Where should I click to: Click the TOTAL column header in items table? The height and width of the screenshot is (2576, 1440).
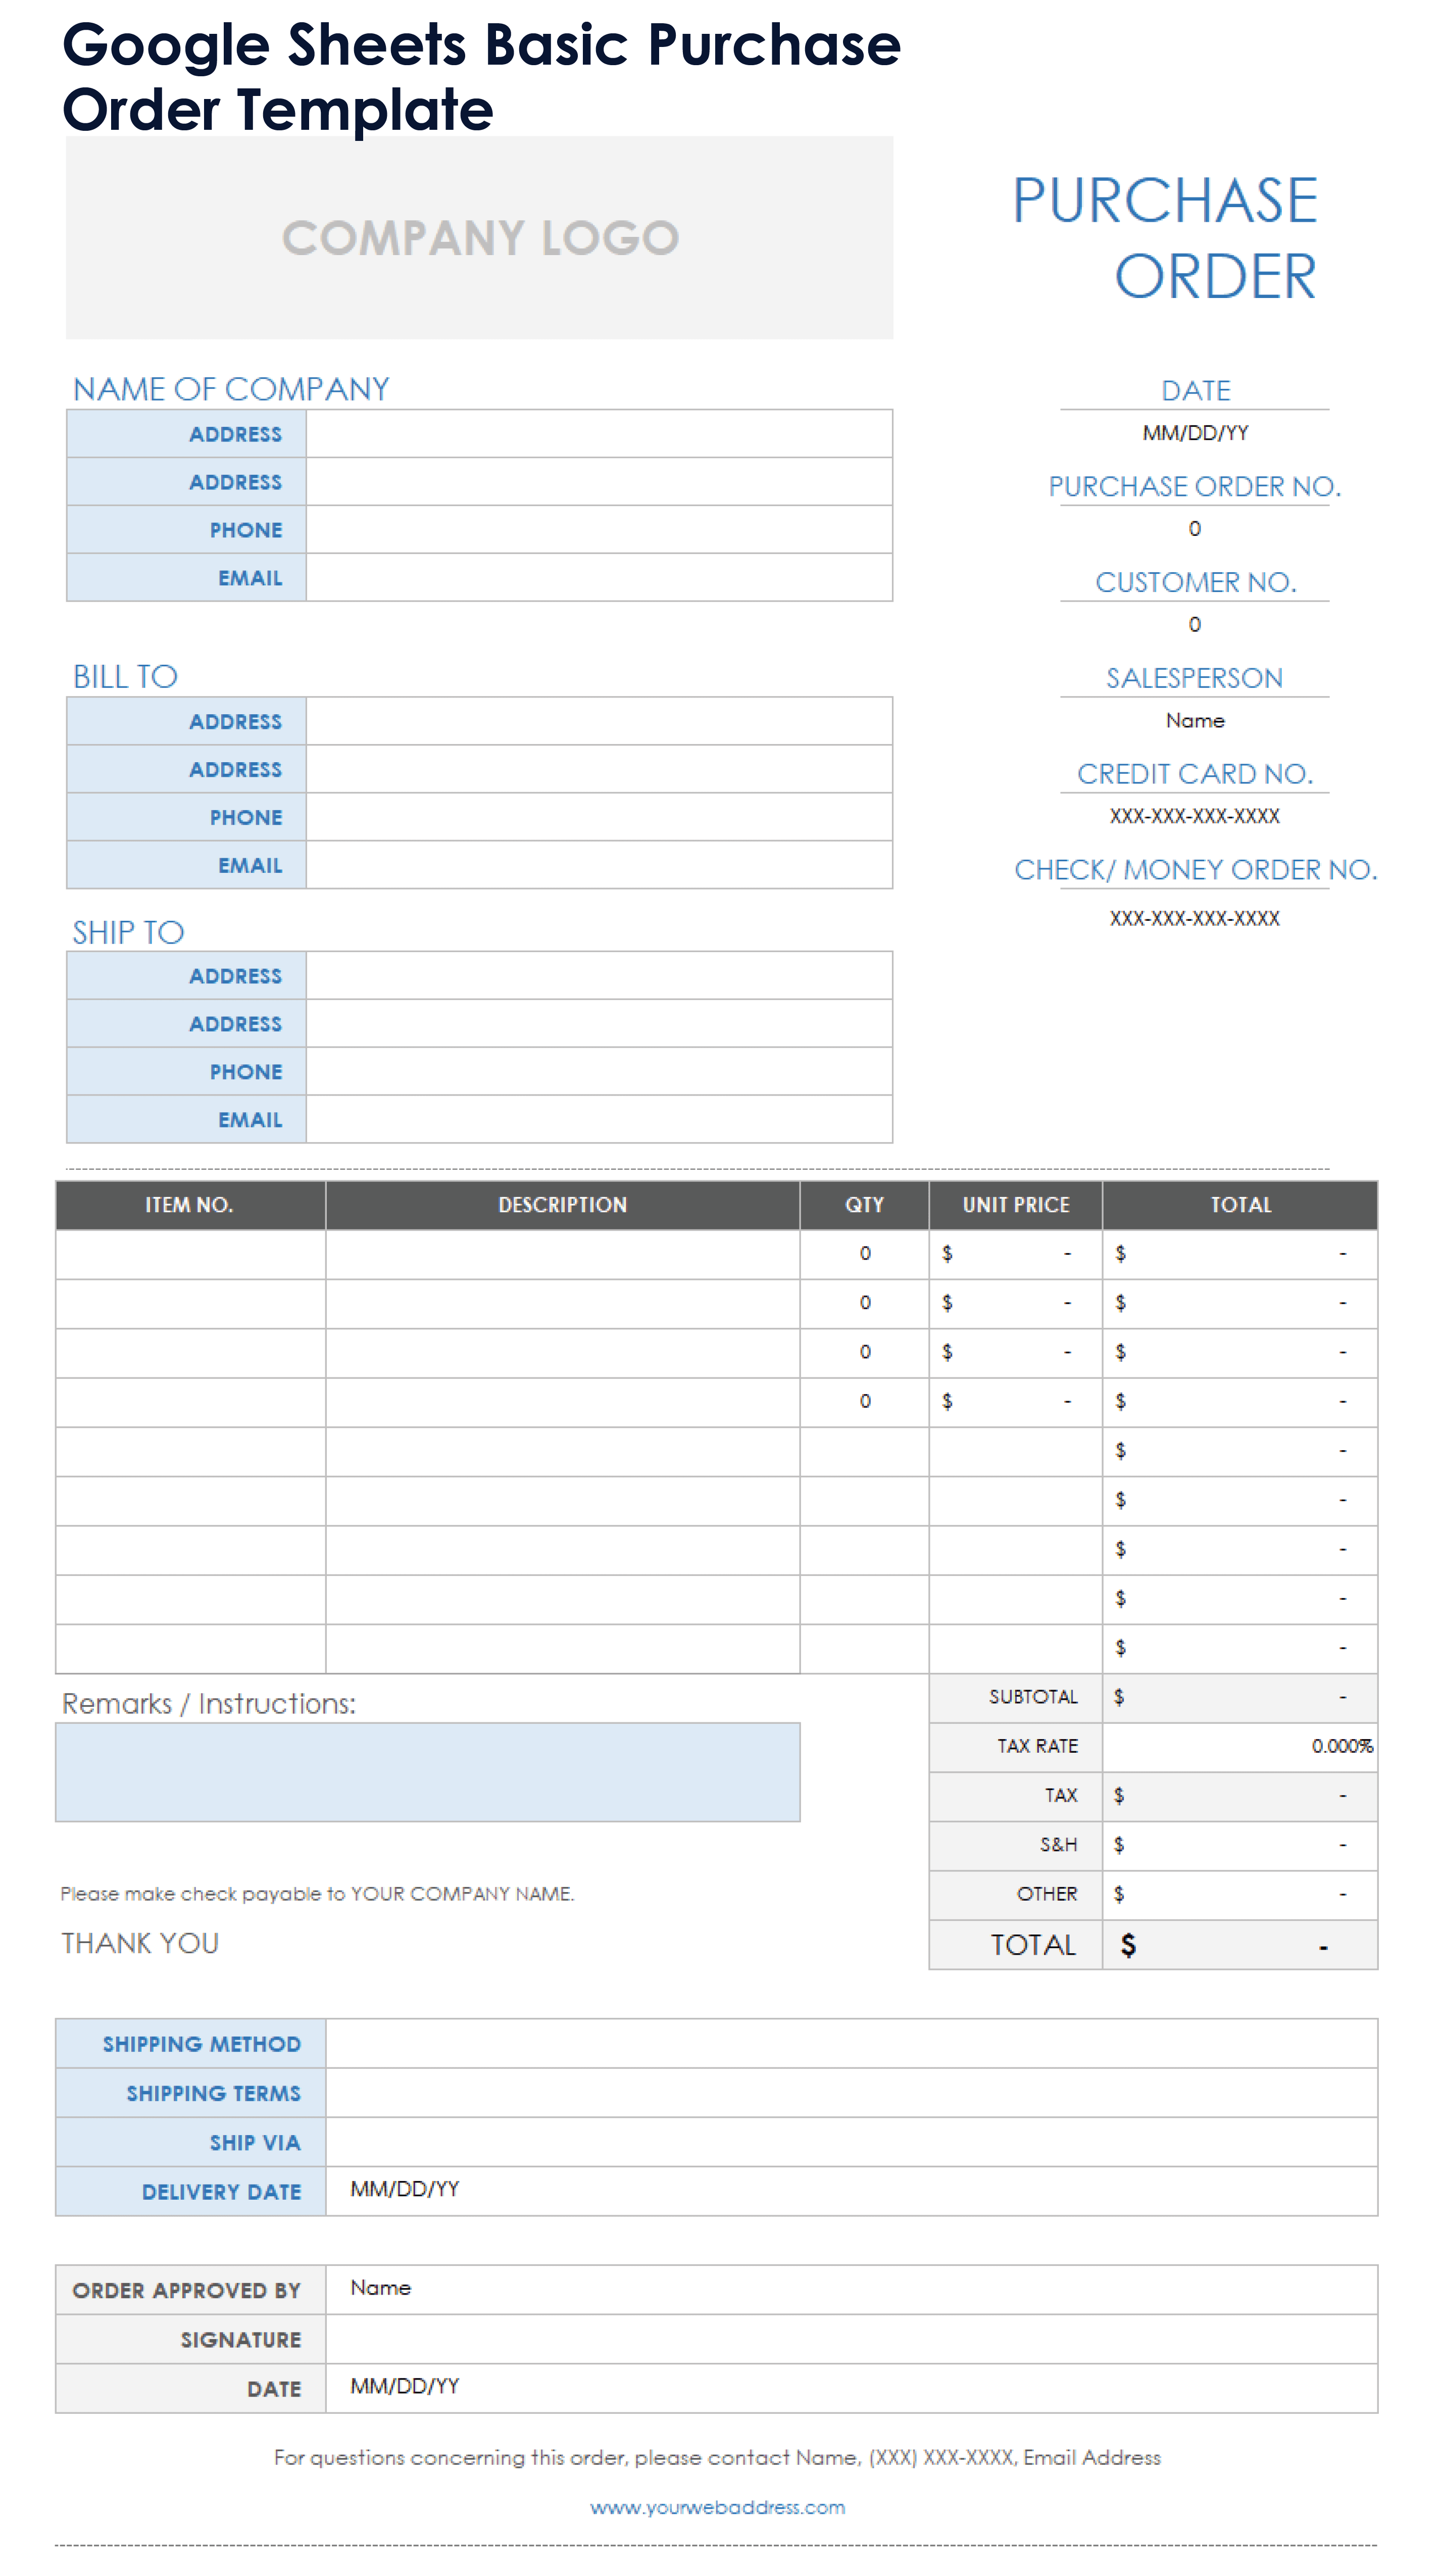coord(1240,1205)
